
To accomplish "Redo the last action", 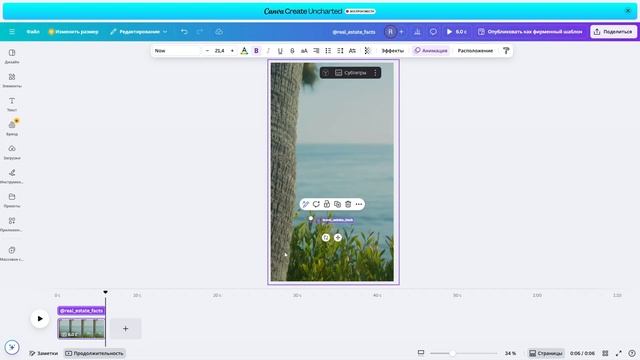I will pyautogui.click(x=200, y=32).
